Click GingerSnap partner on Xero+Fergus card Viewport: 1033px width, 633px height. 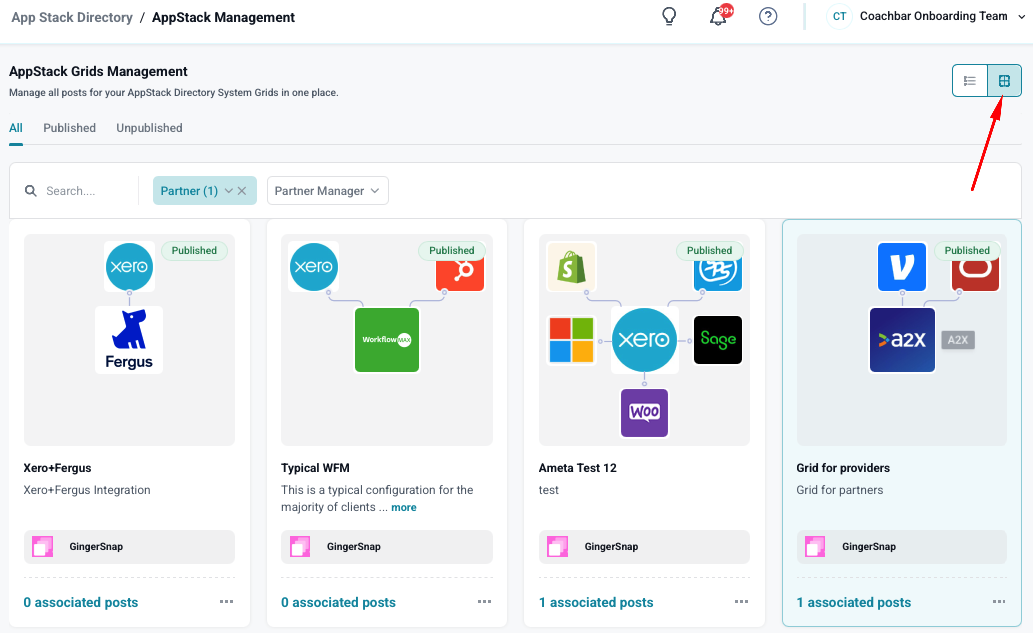click(x=129, y=547)
